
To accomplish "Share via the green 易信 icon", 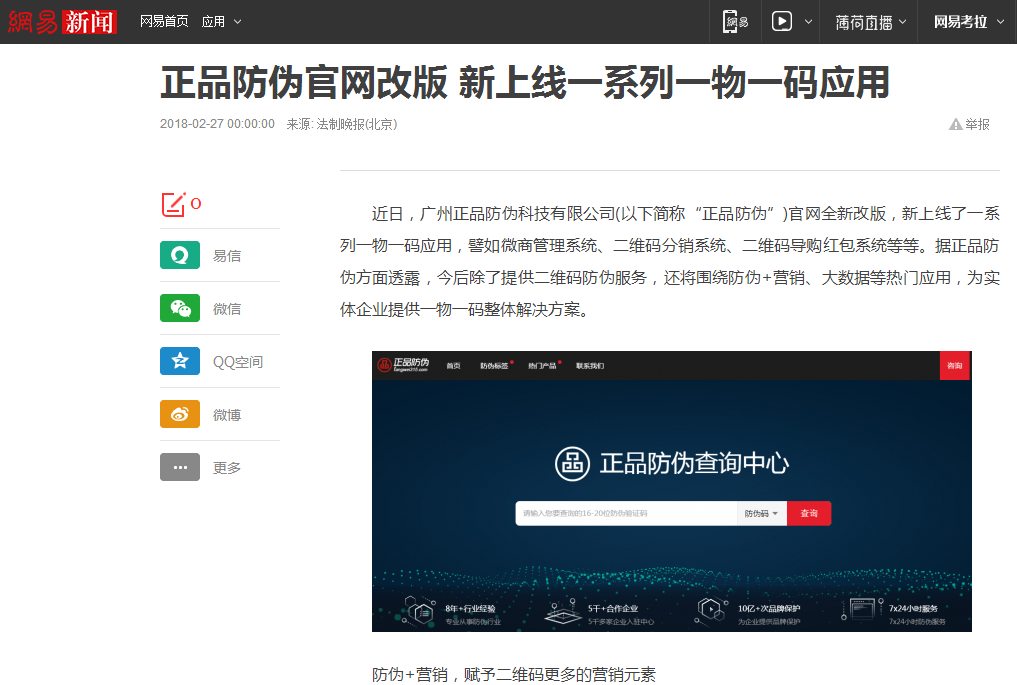I will point(180,255).
